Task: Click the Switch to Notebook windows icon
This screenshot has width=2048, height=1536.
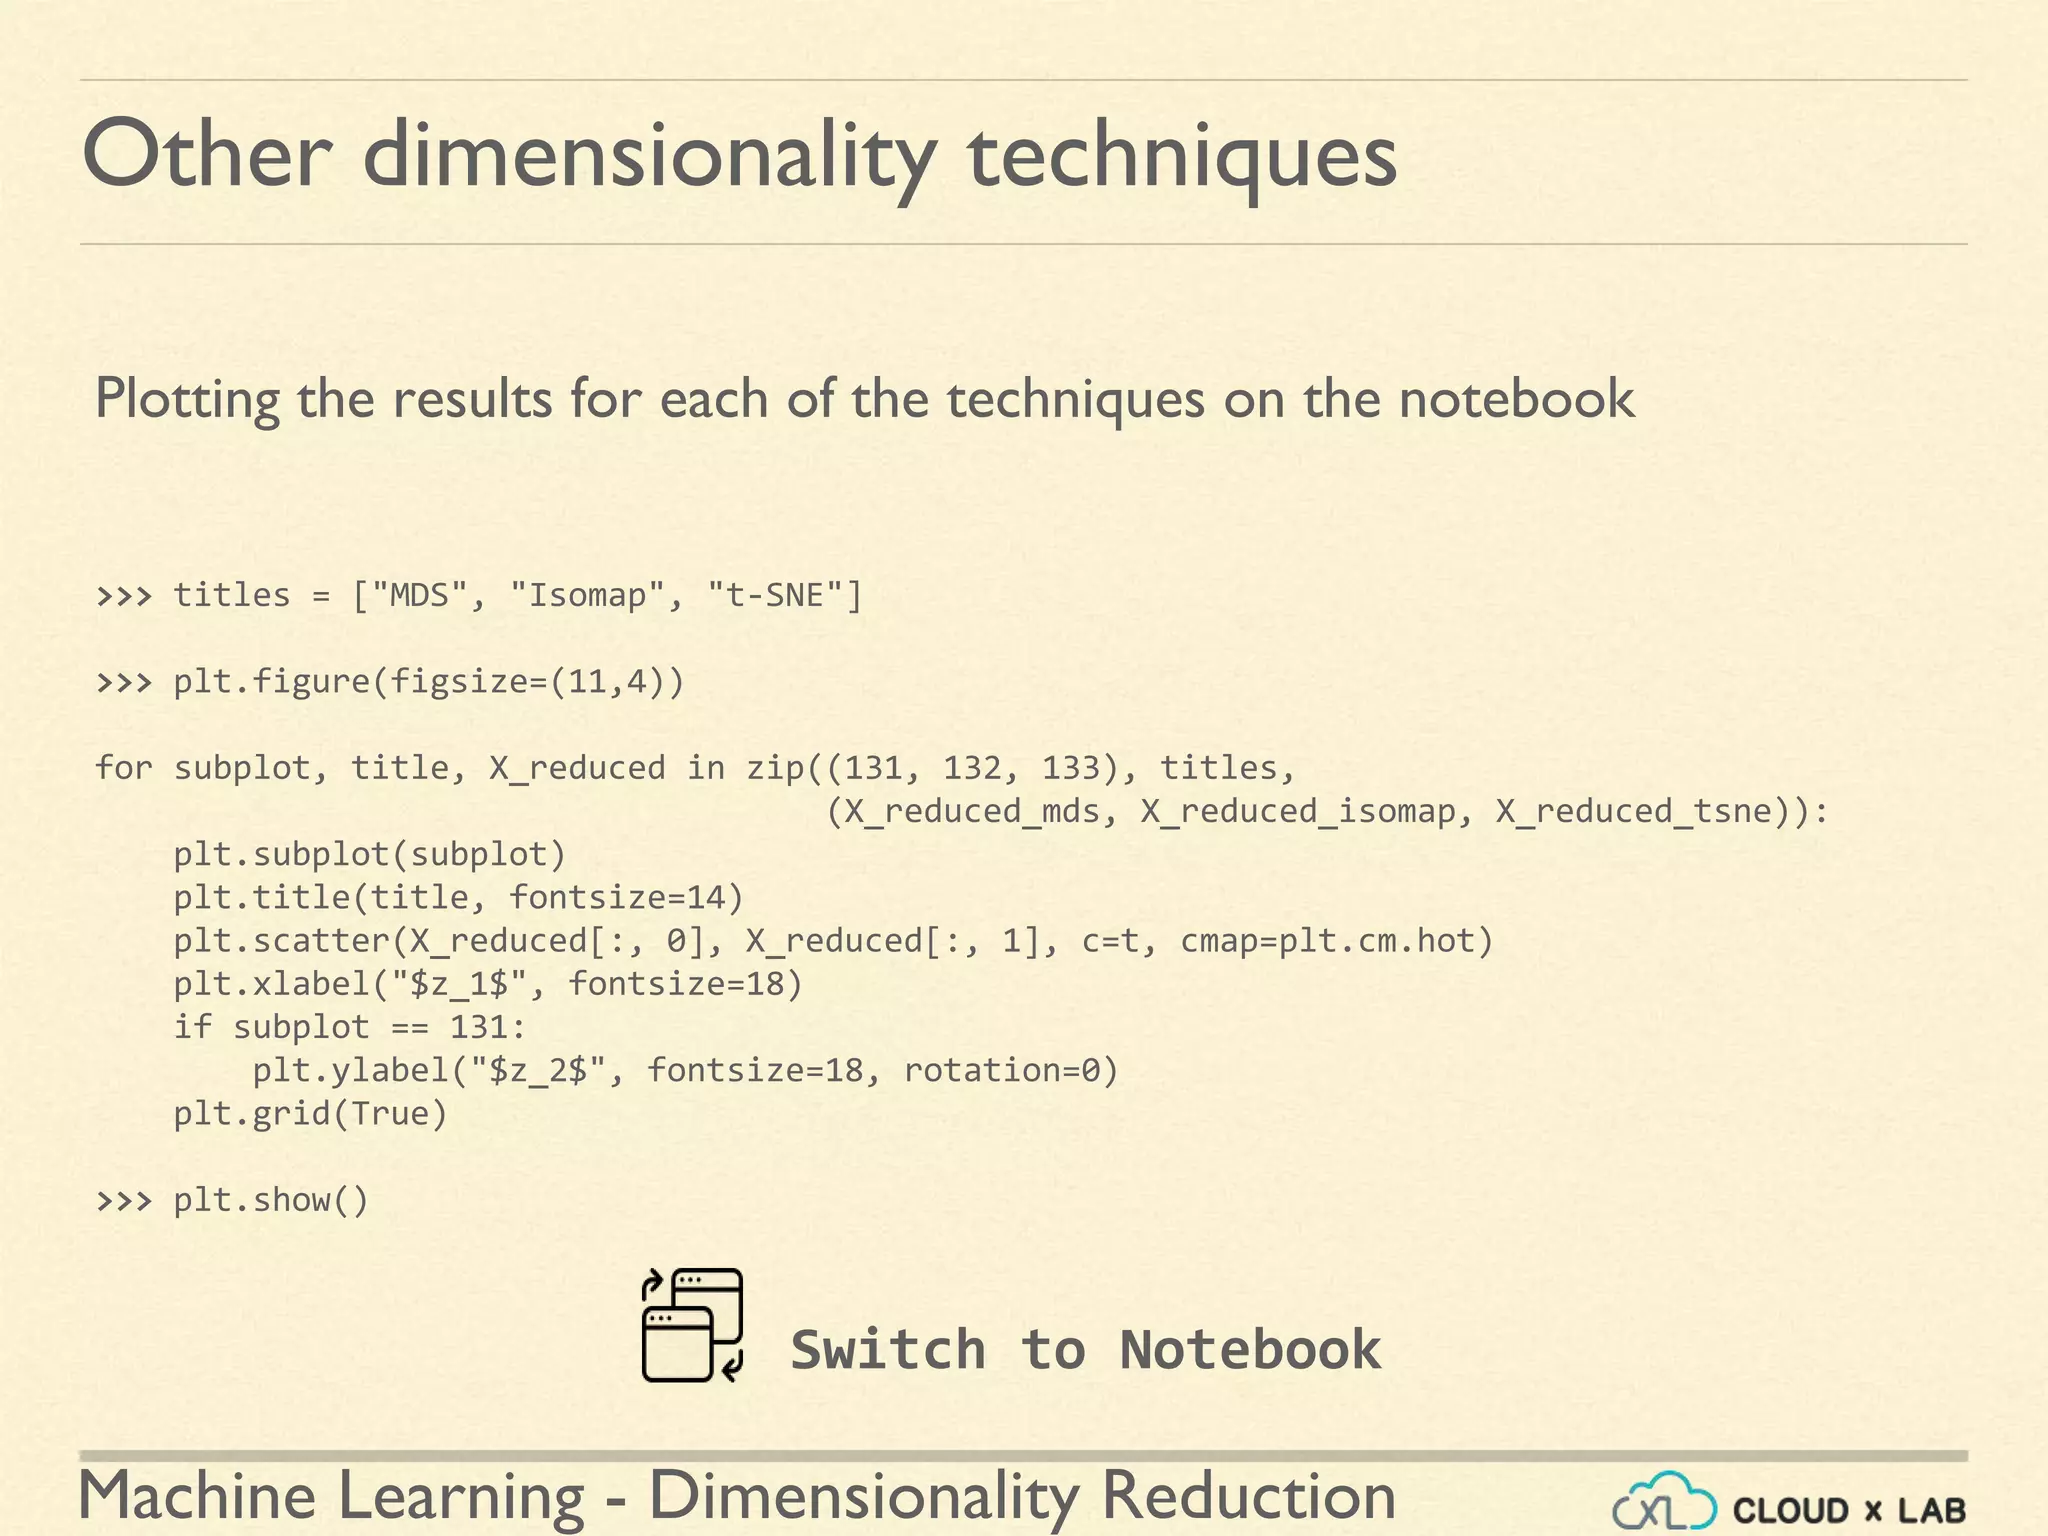Action: click(692, 1325)
